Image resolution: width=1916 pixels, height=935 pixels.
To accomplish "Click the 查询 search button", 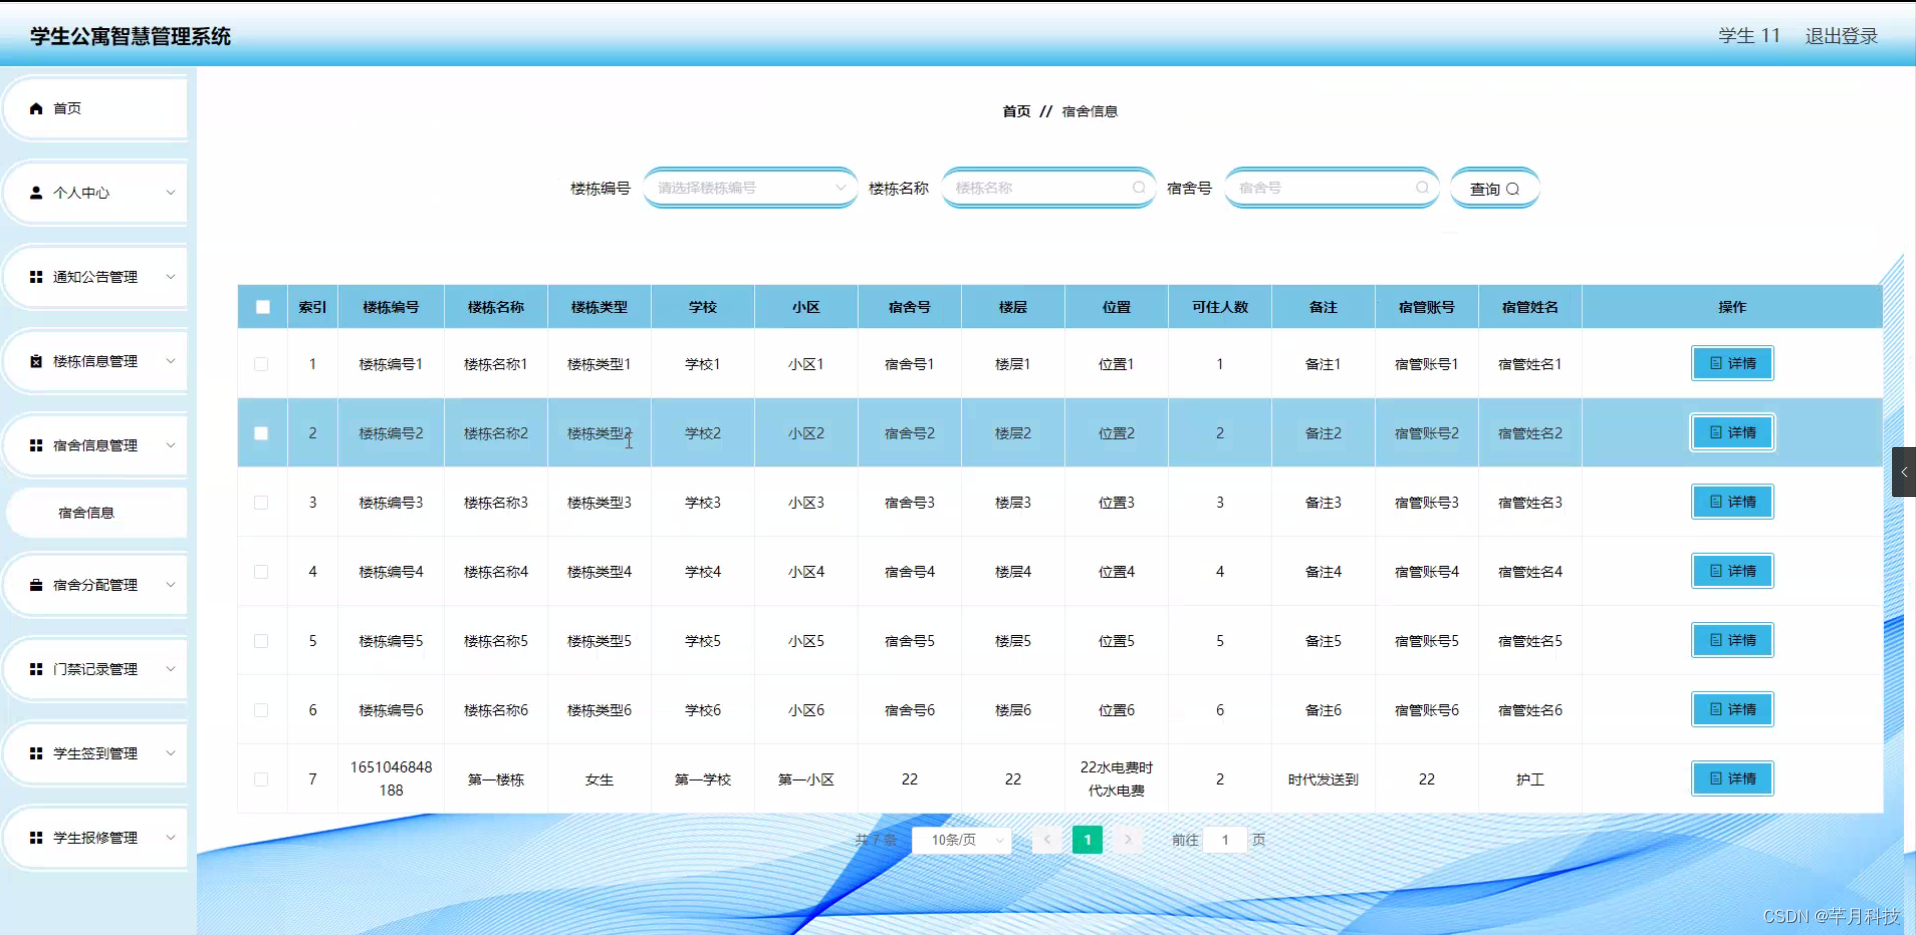I will coord(1494,187).
